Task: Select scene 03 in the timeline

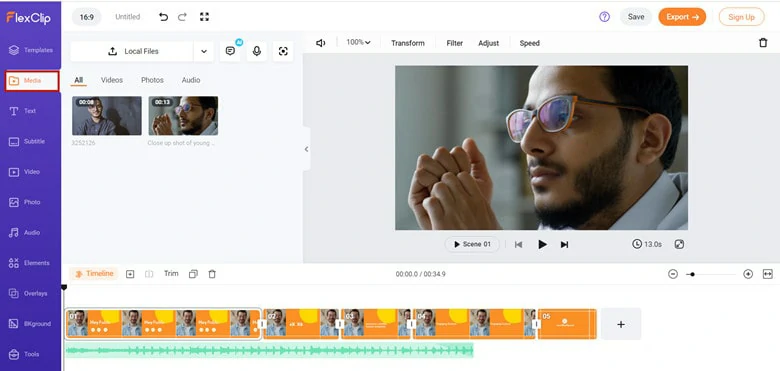Action: pos(376,324)
